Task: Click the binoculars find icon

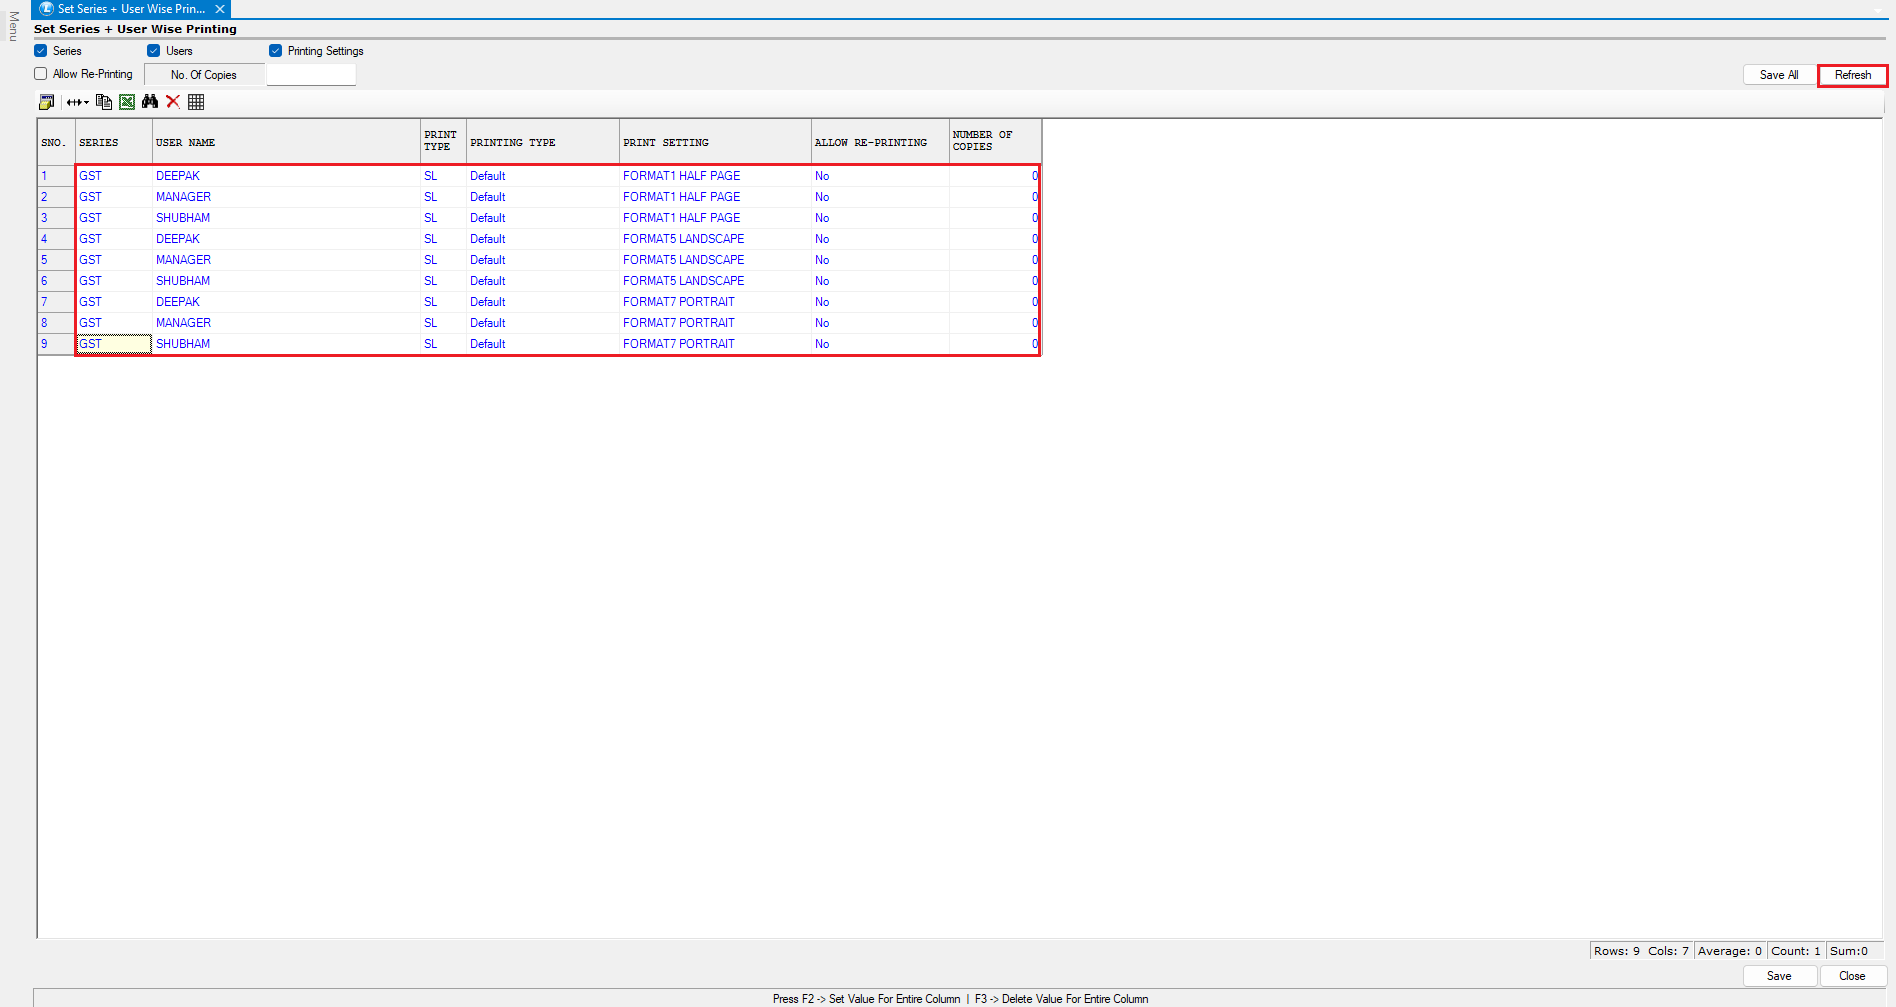Action: tap(150, 102)
